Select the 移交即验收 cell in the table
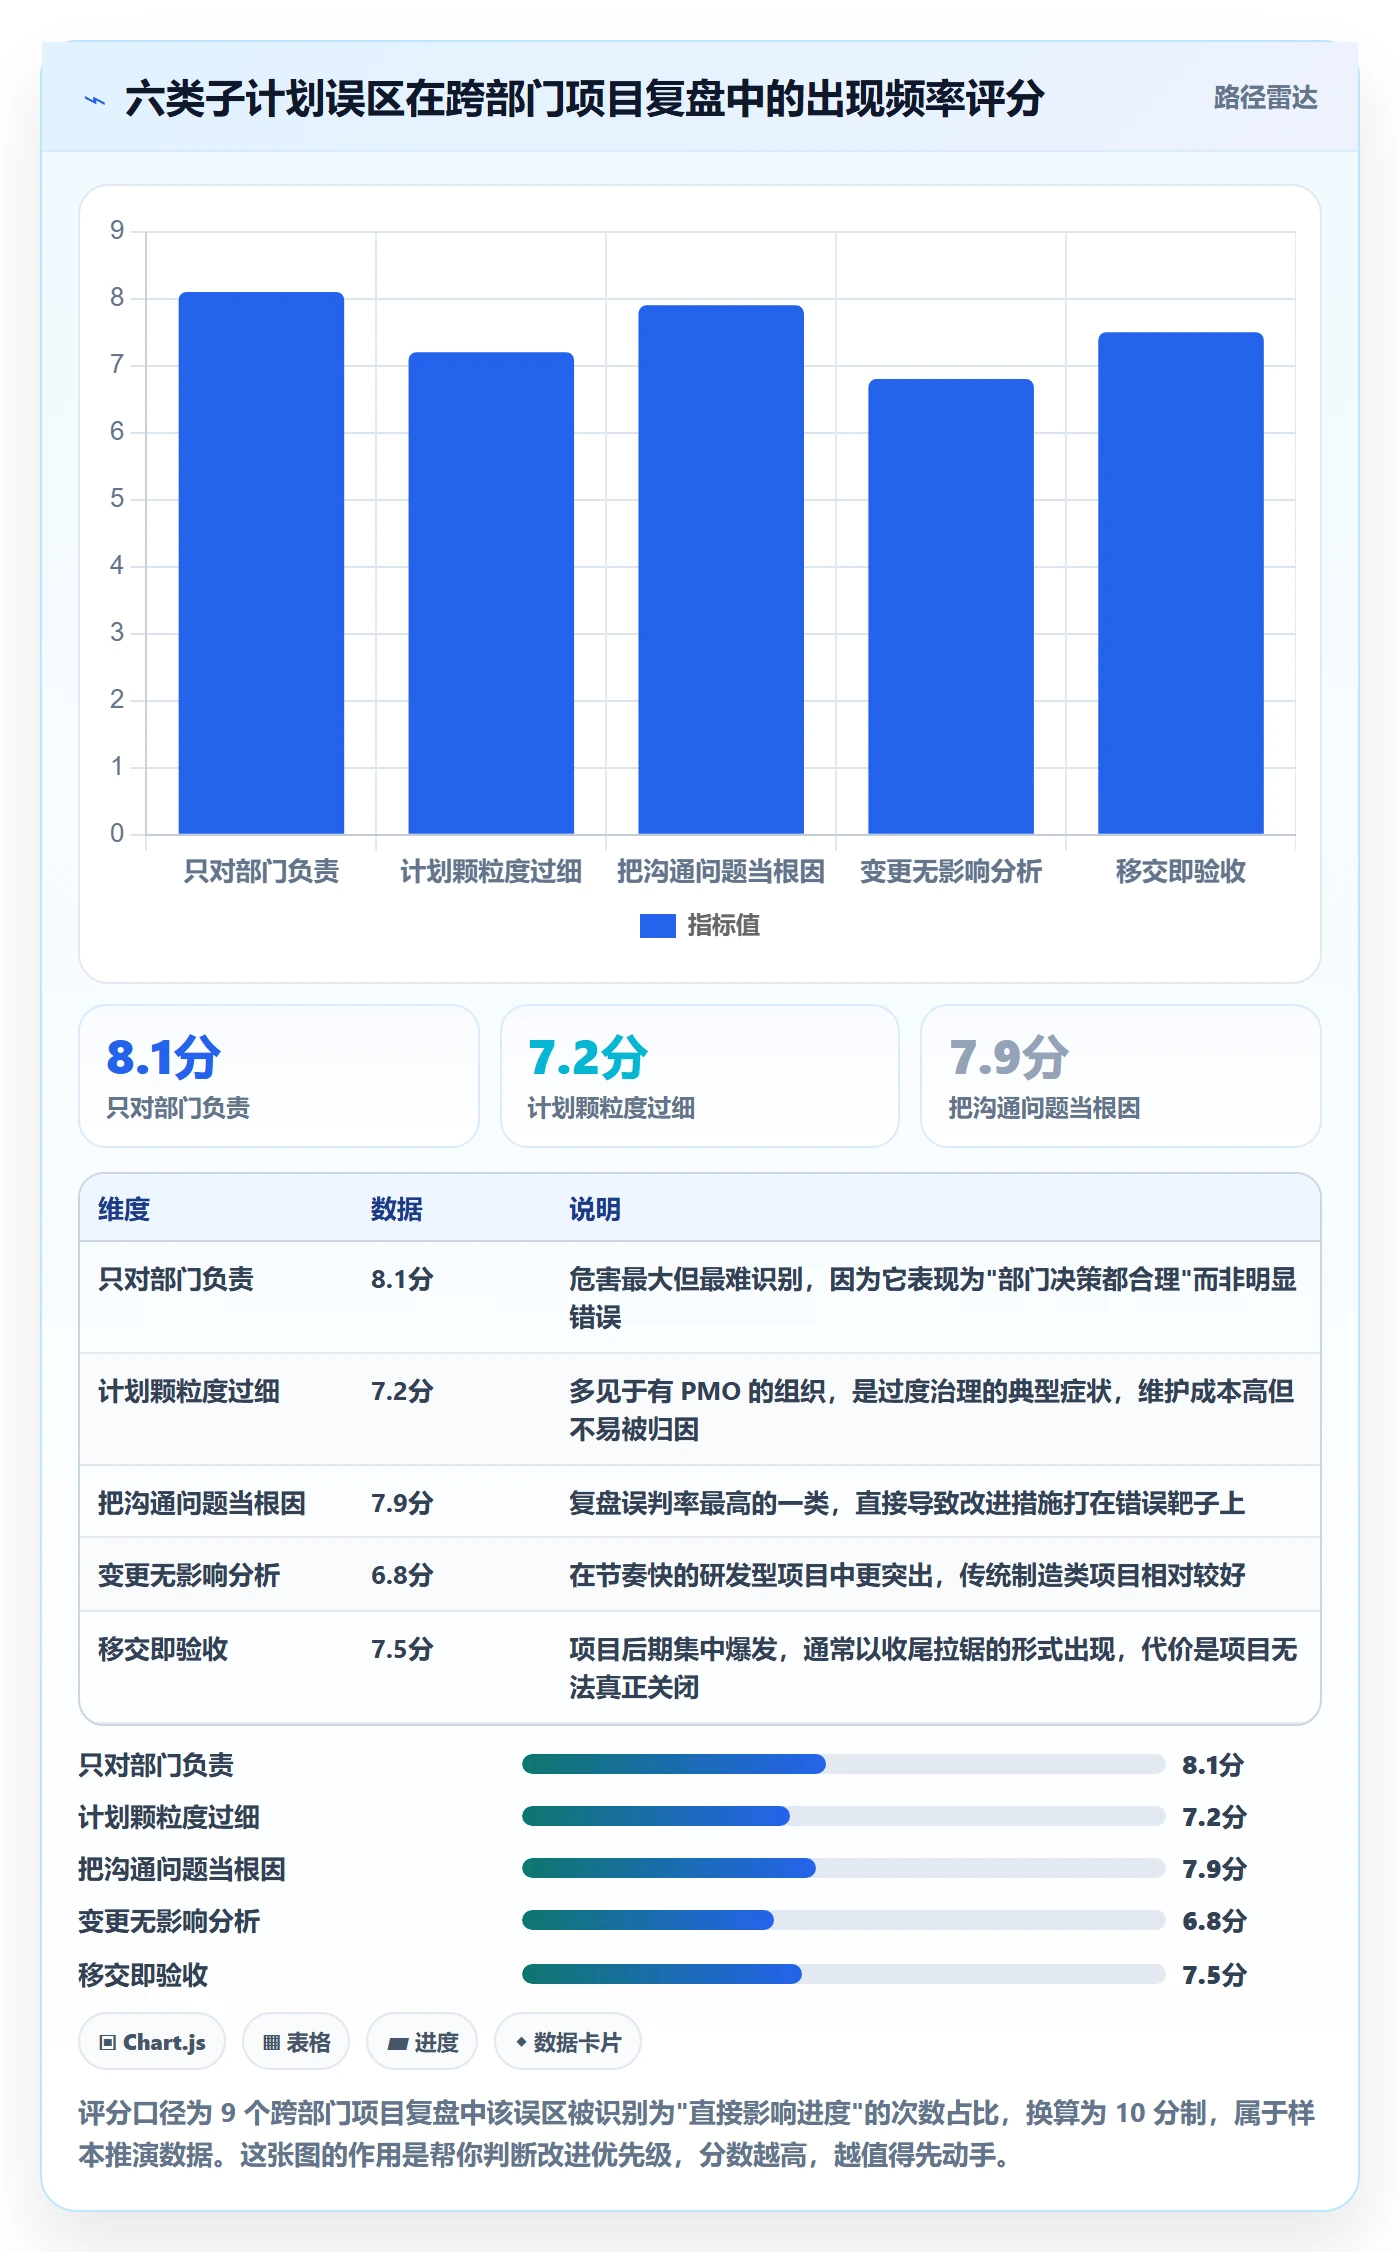The height and width of the screenshot is (2252, 1400). click(163, 1649)
